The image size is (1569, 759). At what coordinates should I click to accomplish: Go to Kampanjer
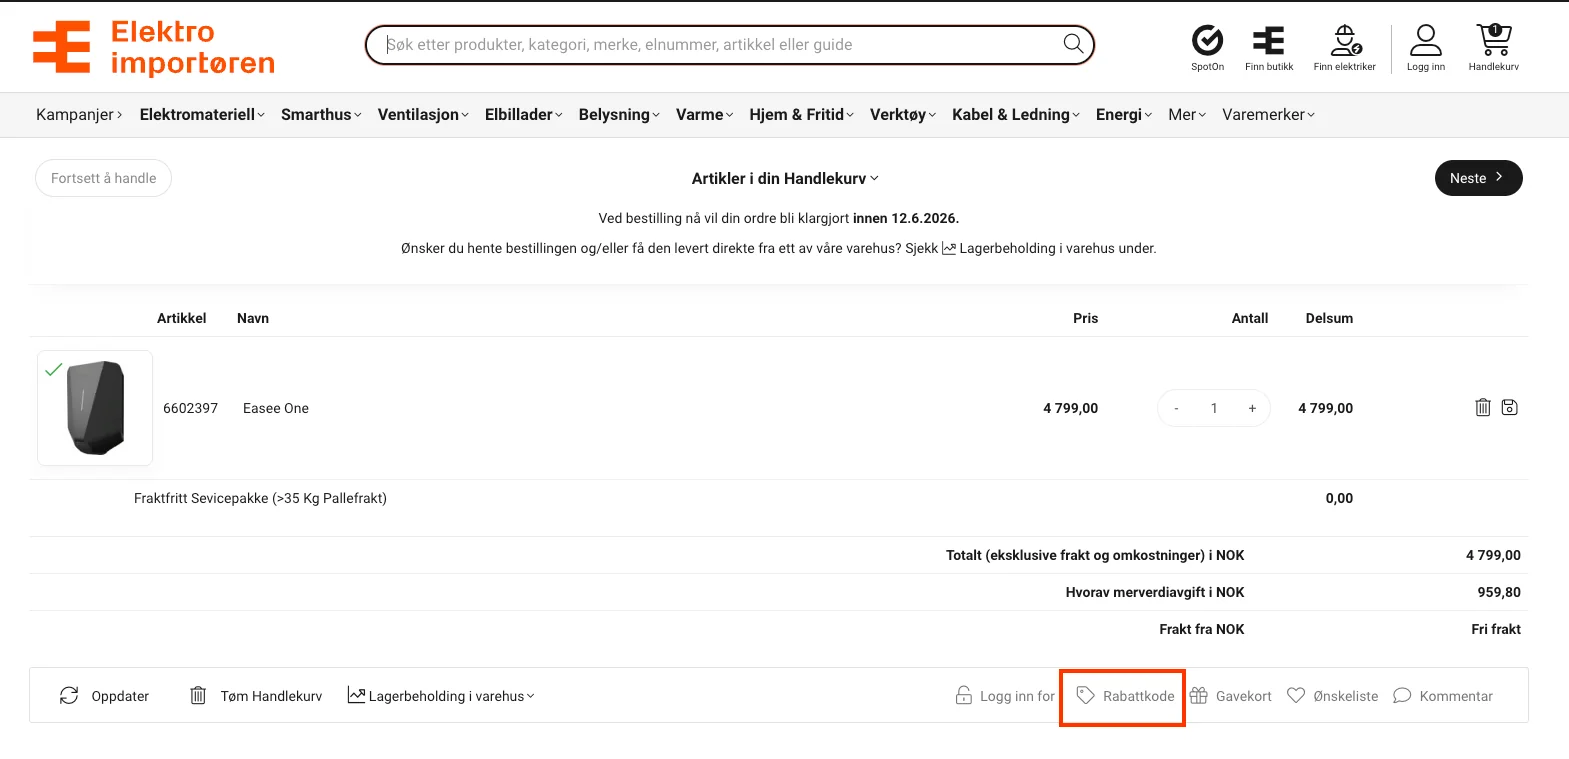point(79,115)
